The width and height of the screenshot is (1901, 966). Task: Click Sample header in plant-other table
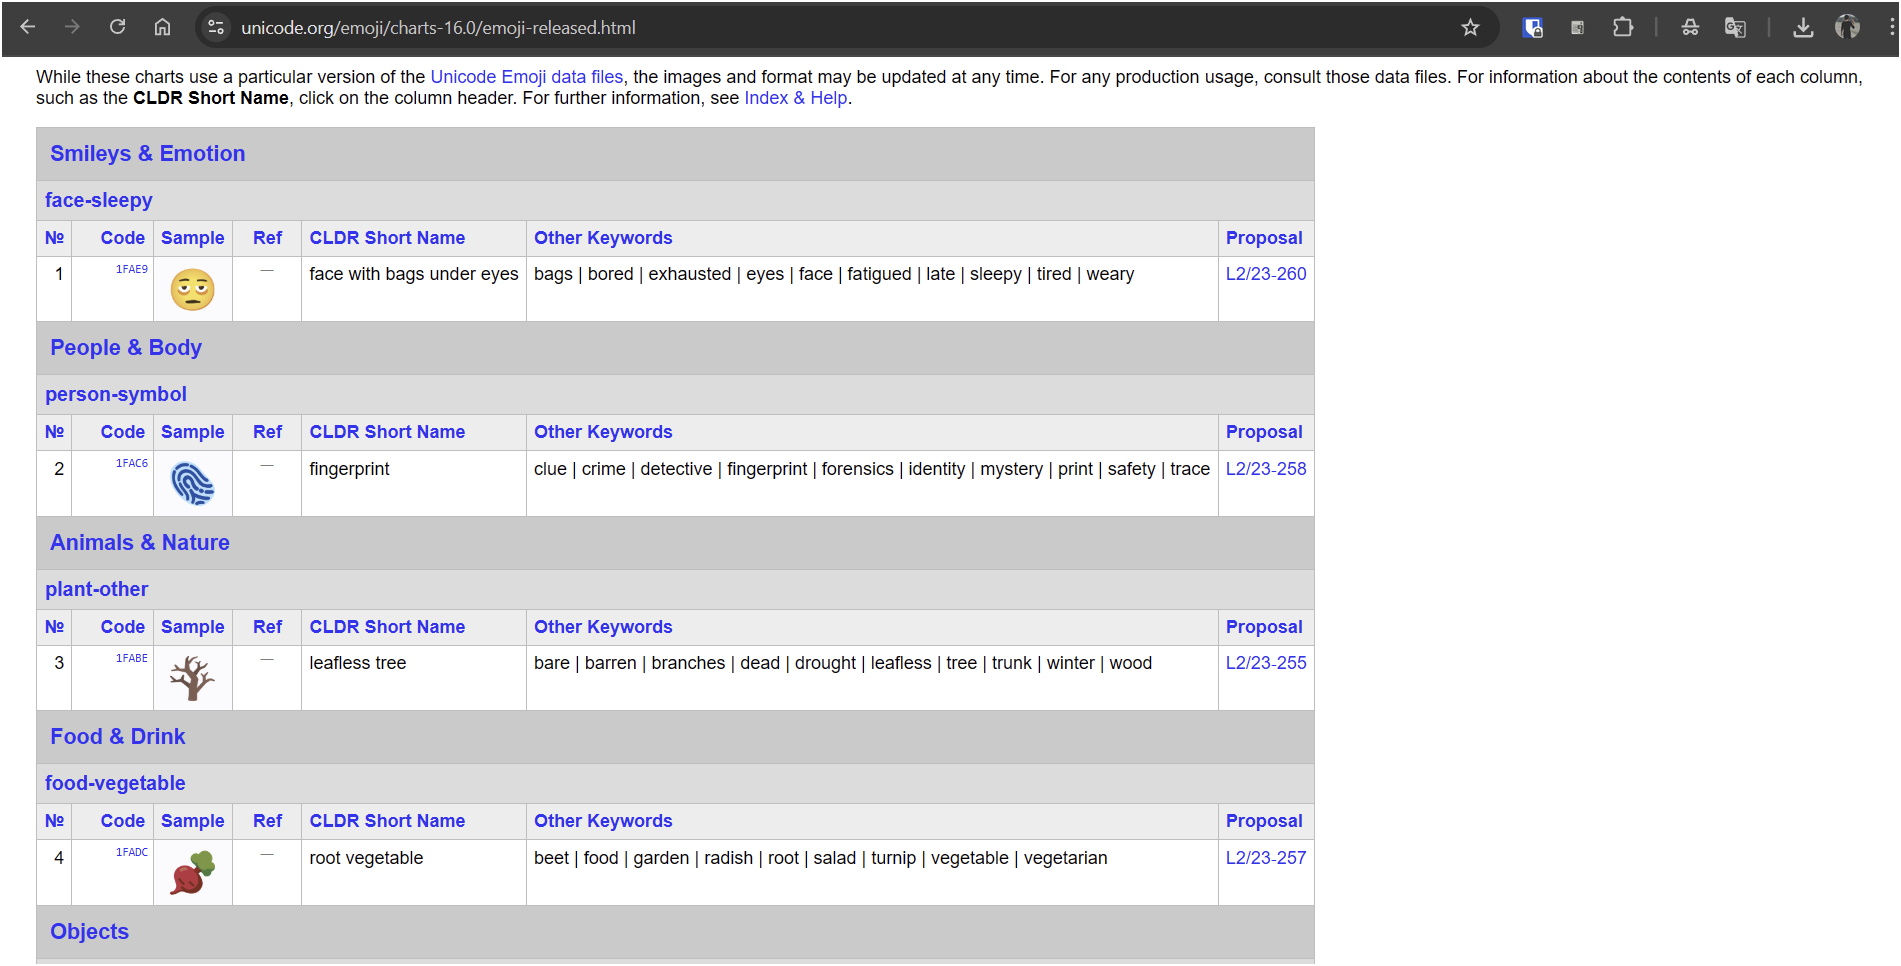click(x=193, y=627)
